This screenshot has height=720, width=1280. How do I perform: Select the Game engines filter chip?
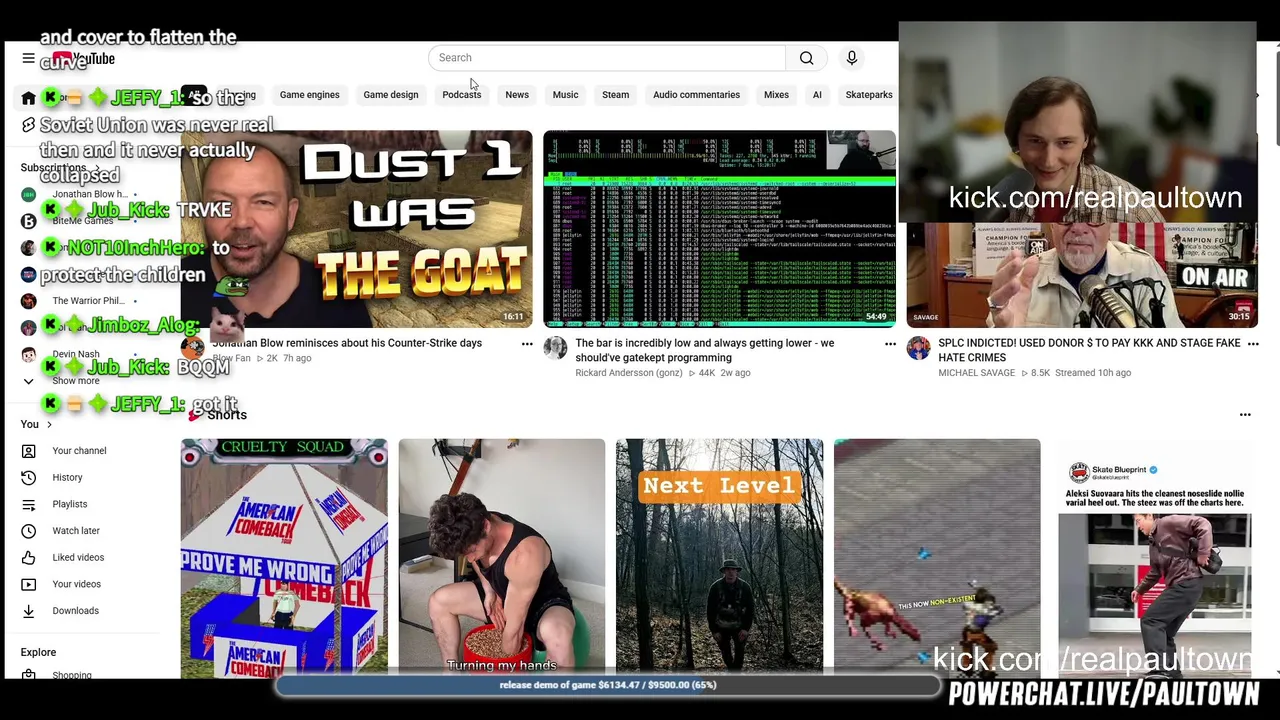point(309,95)
